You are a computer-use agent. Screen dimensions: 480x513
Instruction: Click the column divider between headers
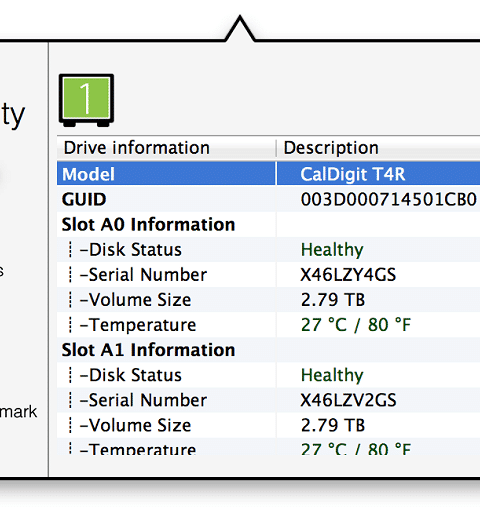pyautogui.click(x=276, y=148)
